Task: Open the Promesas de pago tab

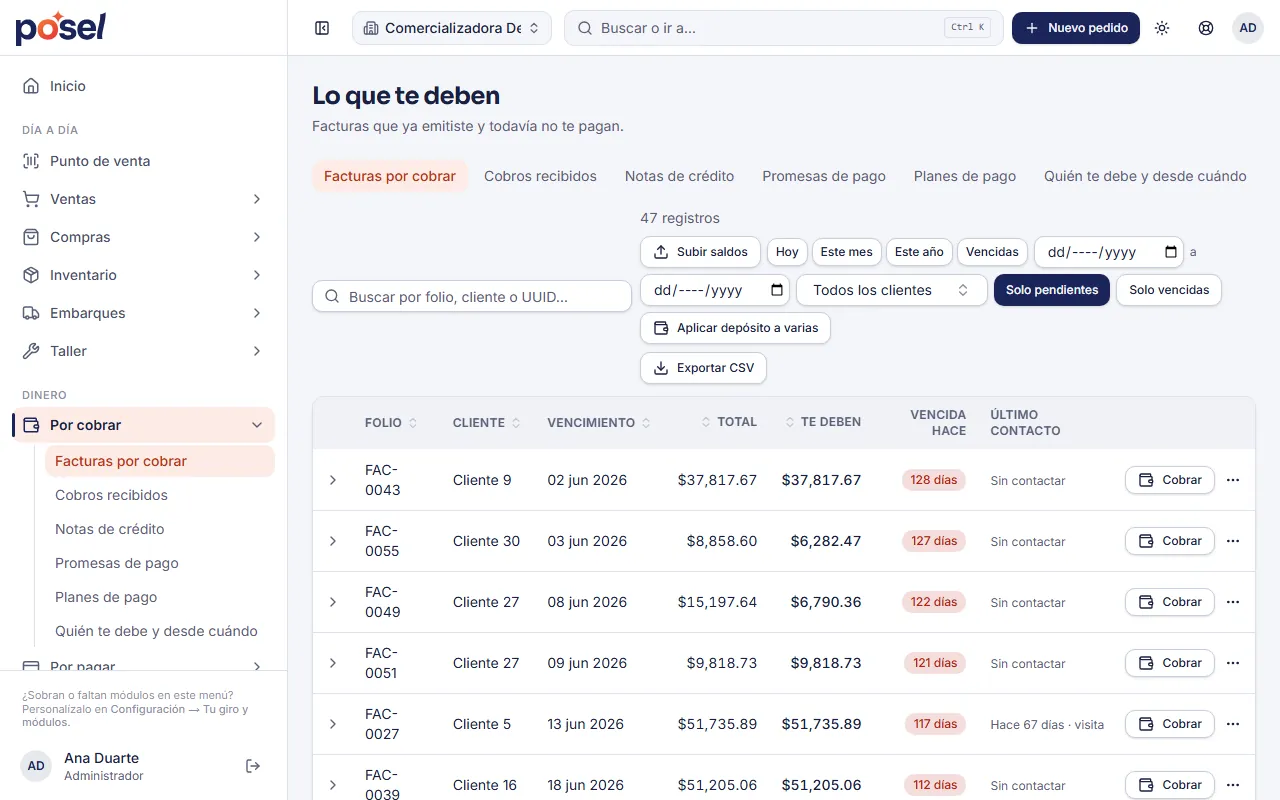Action: (x=824, y=176)
